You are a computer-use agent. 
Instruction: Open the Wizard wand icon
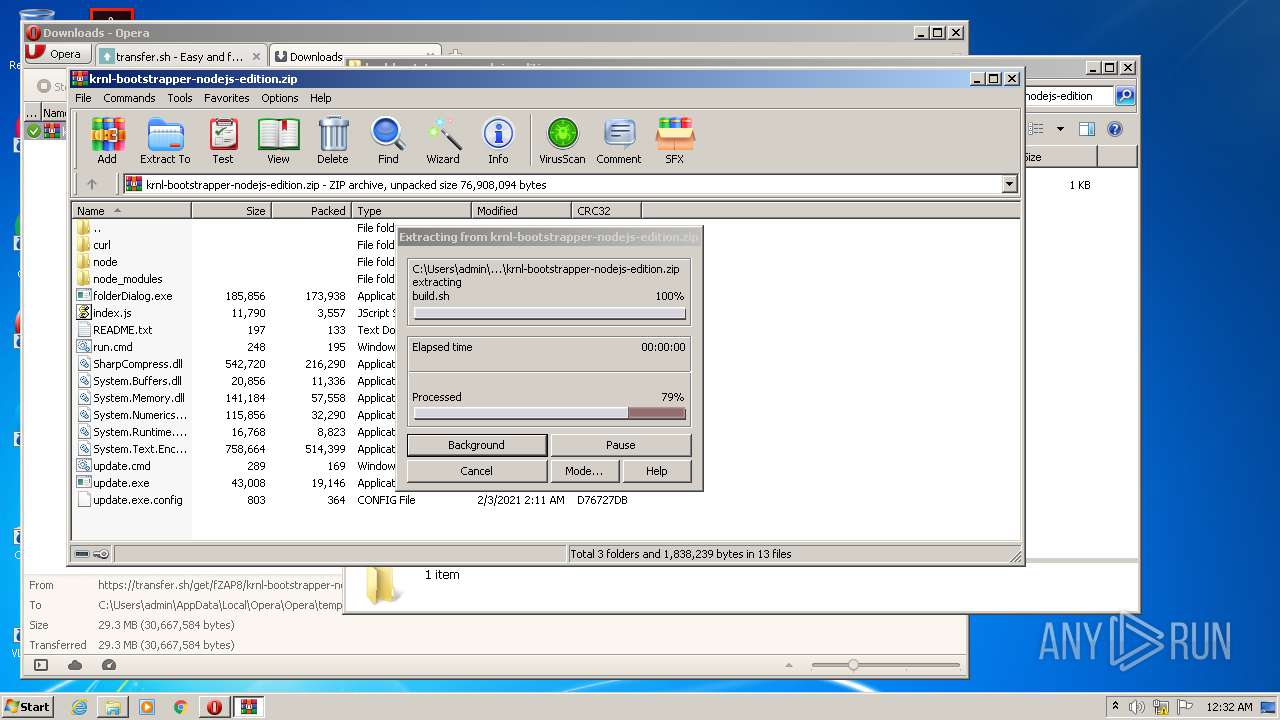[443, 141]
